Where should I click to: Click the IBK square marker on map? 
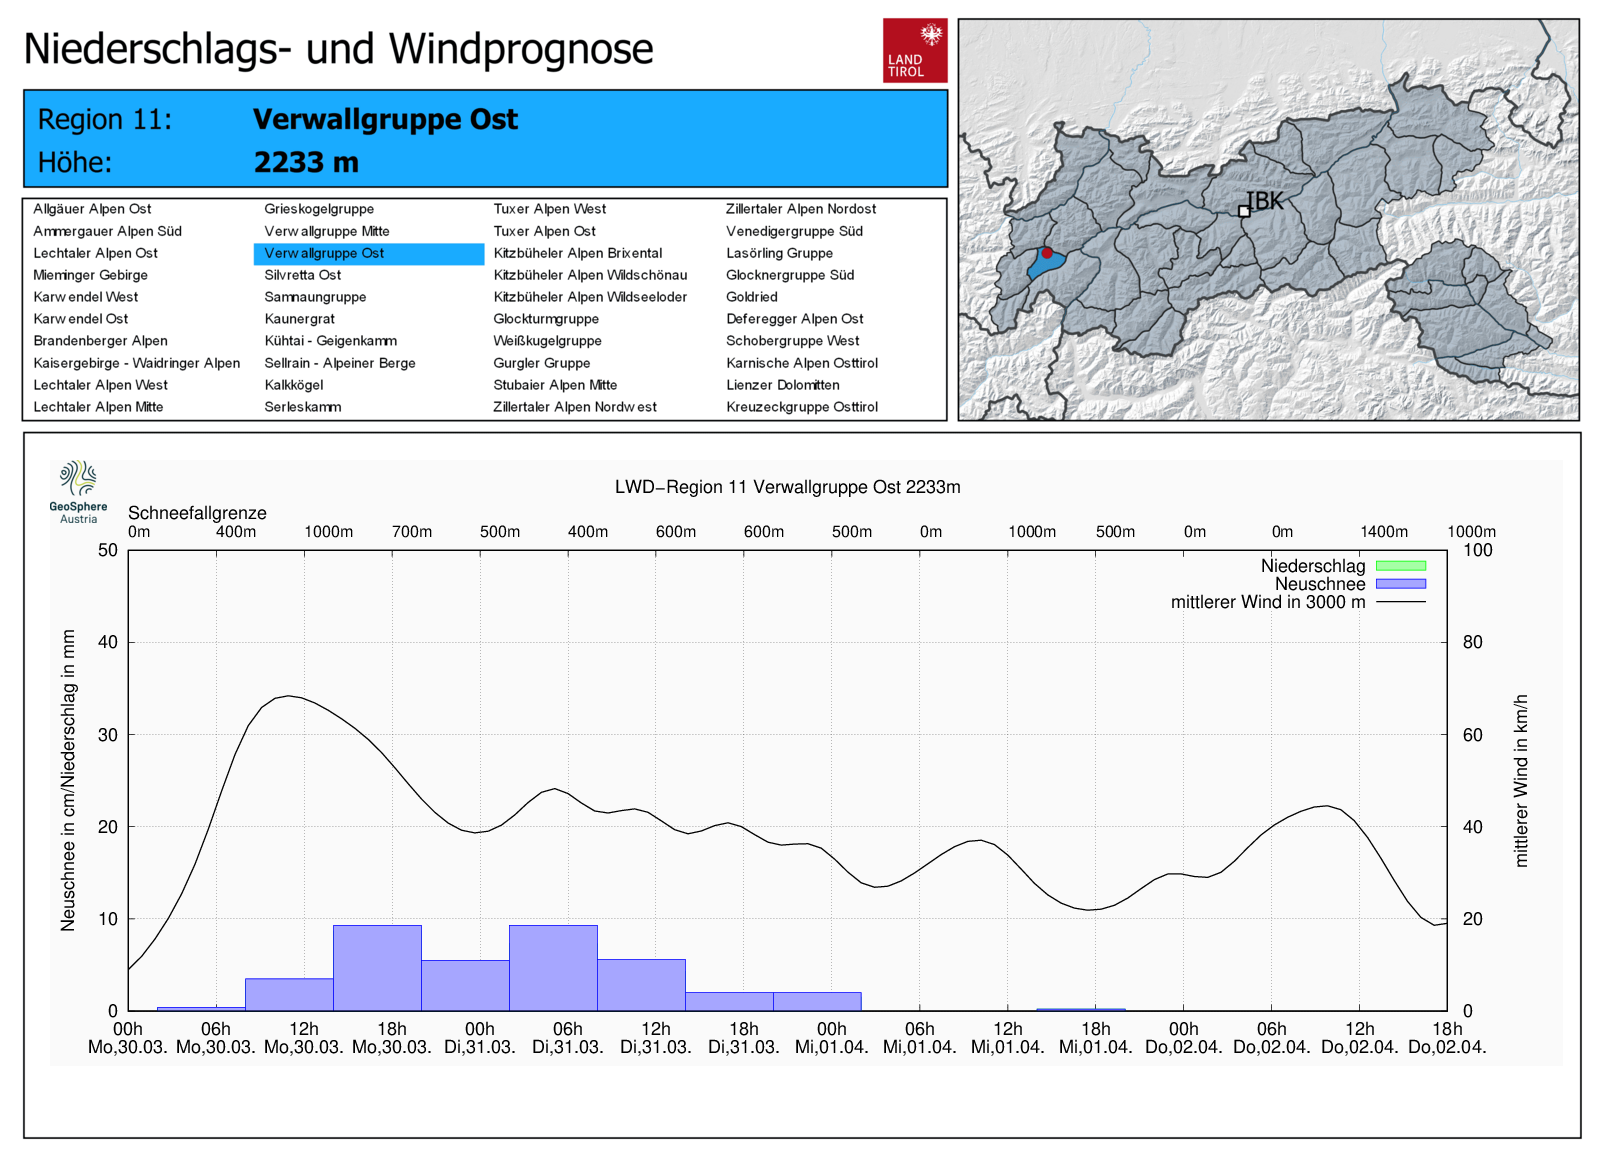[1244, 211]
